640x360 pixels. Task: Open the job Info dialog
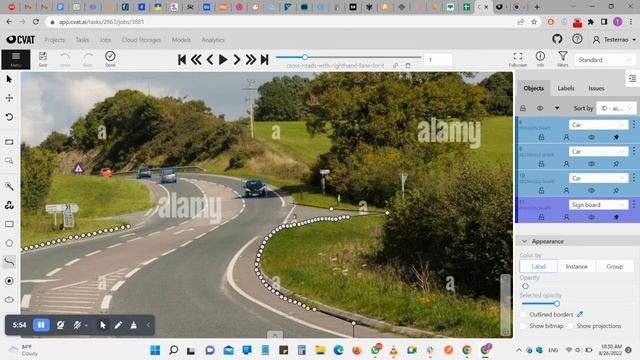540,59
